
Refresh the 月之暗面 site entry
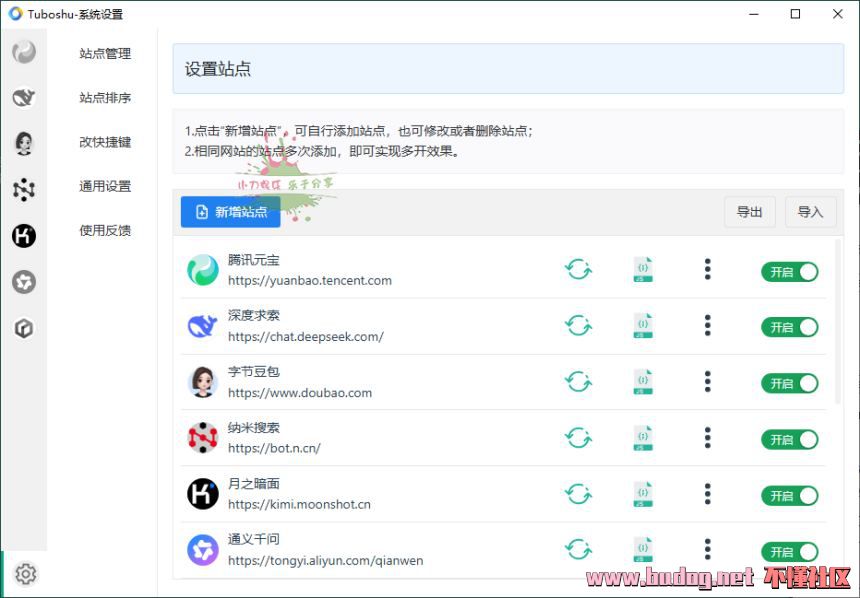pyautogui.click(x=578, y=494)
